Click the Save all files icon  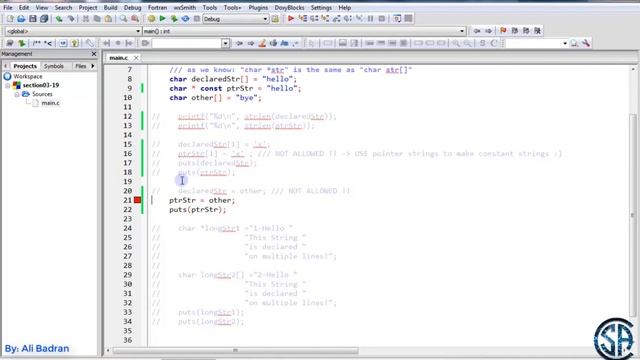pos(44,19)
